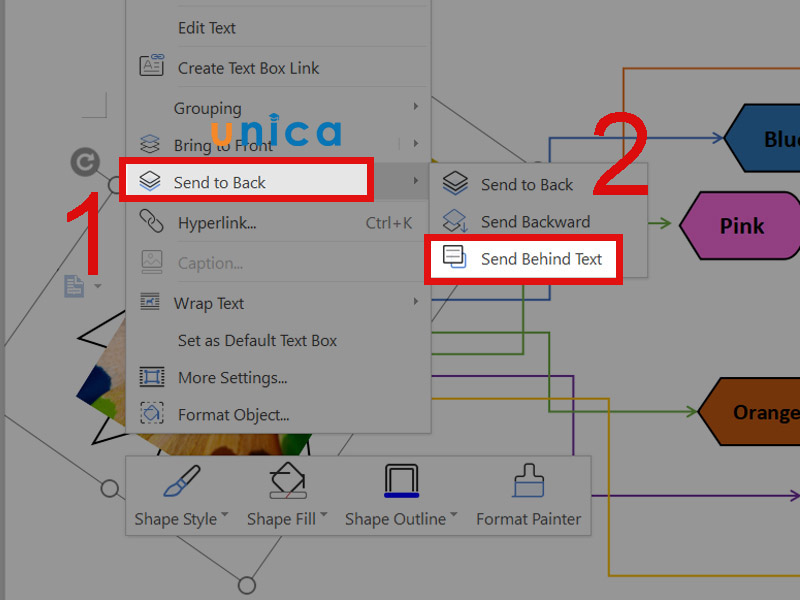Click the Wrap Text menu label
This screenshot has height=600, width=800.
click(x=209, y=303)
